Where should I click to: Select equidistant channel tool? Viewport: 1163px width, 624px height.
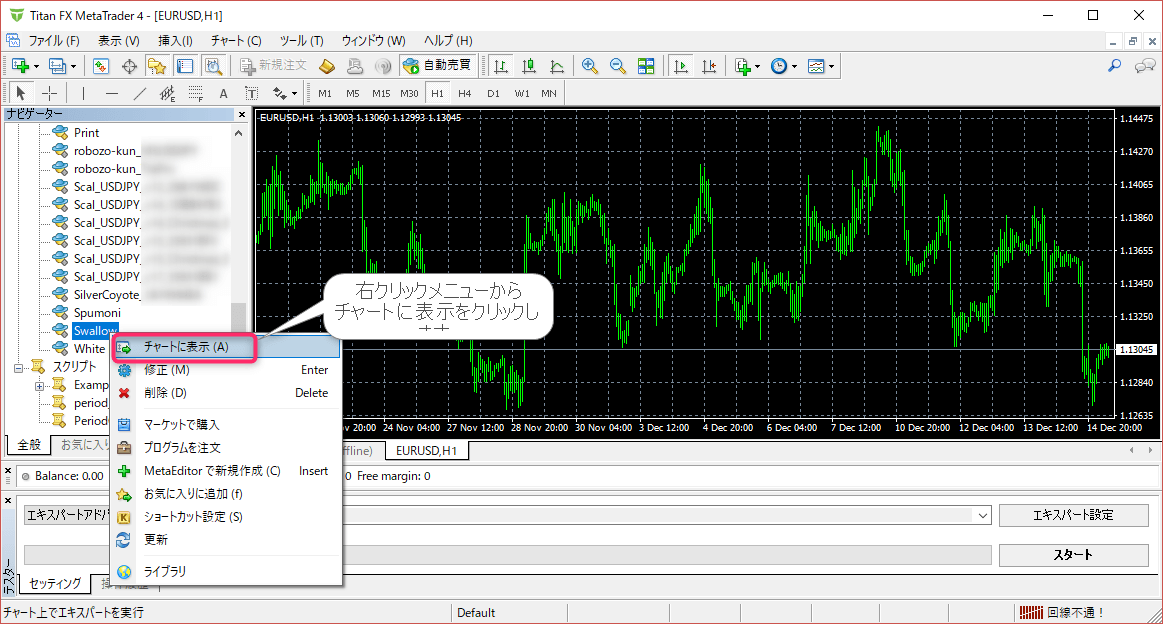(x=168, y=93)
